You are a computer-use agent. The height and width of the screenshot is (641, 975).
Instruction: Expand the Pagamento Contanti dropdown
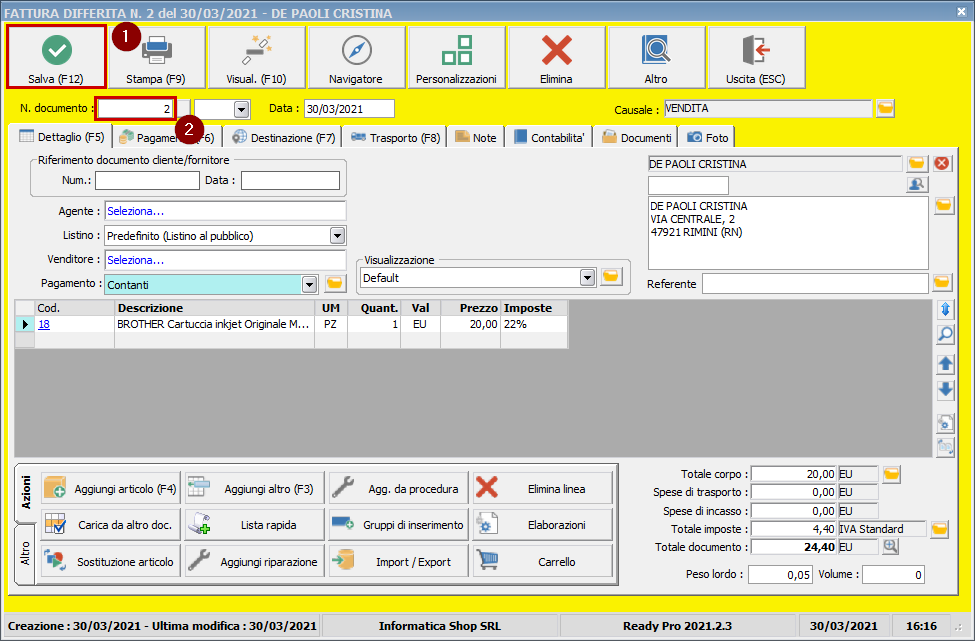309,285
